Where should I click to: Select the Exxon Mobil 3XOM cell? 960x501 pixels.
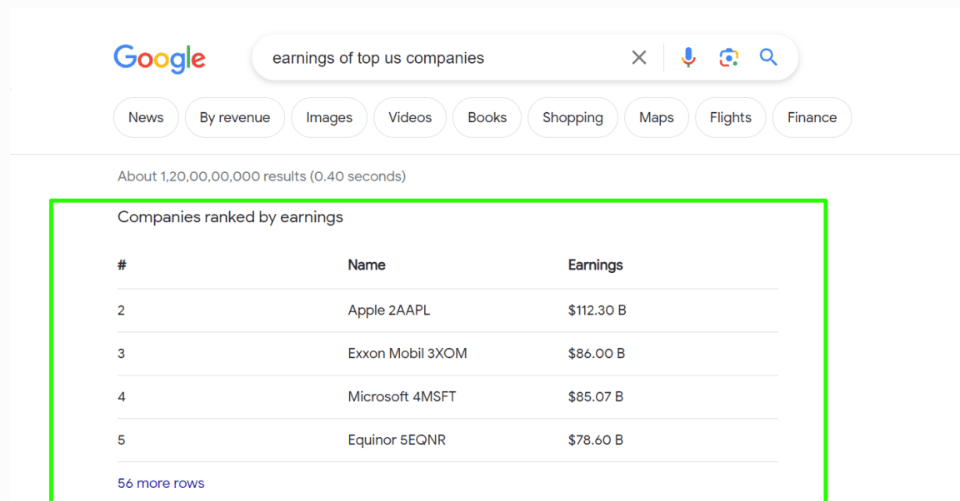pos(407,354)
